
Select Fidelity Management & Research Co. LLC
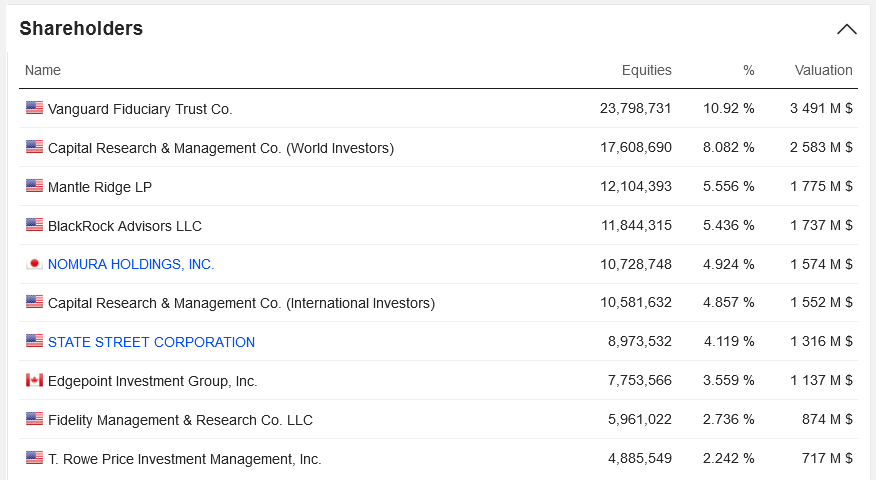coord(180,420)
